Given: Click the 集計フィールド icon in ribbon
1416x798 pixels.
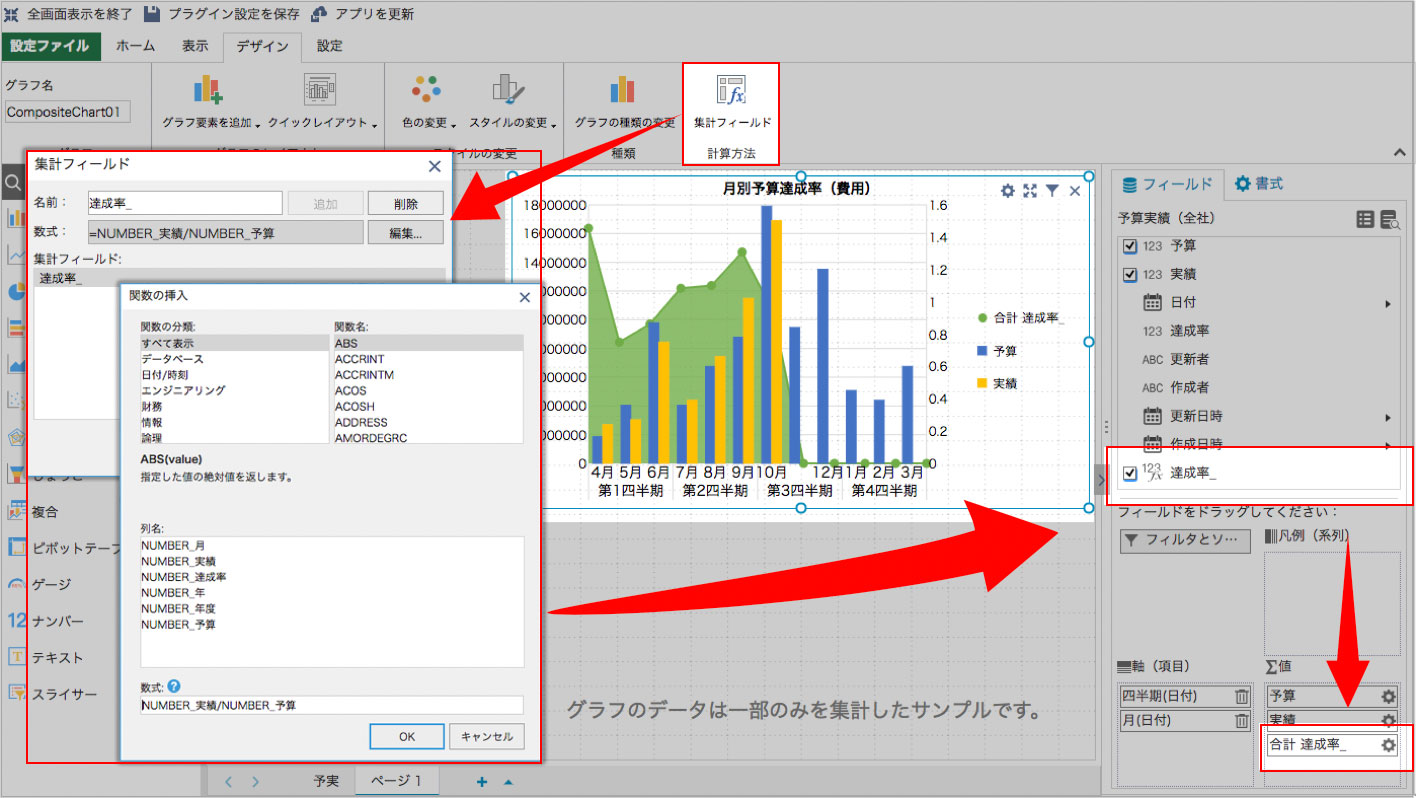Looking at the screenshot, I should 732,91.
